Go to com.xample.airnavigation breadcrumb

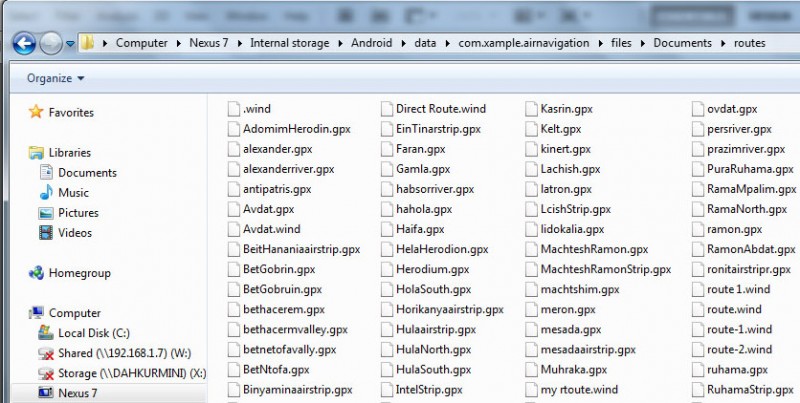point(523,43)
